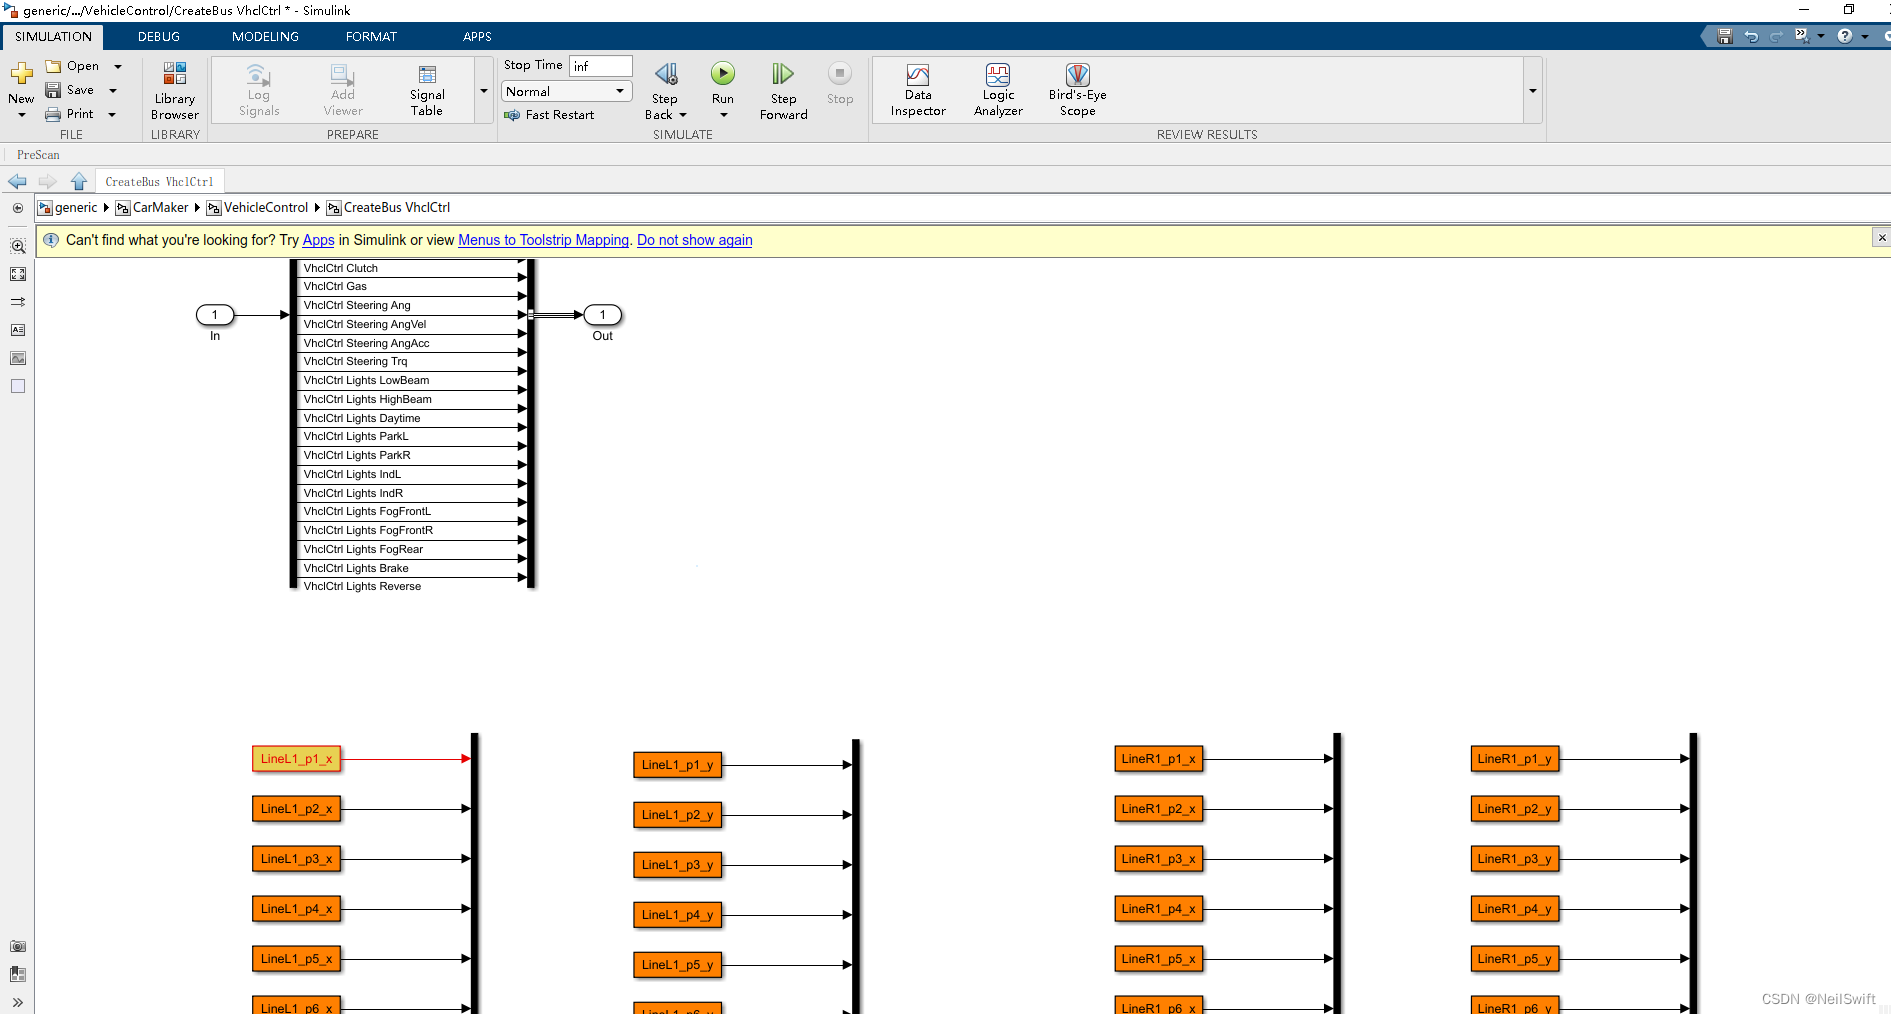Switch to the APPS tab
Screen dimensions: 1891x1014
click(477, 36)
